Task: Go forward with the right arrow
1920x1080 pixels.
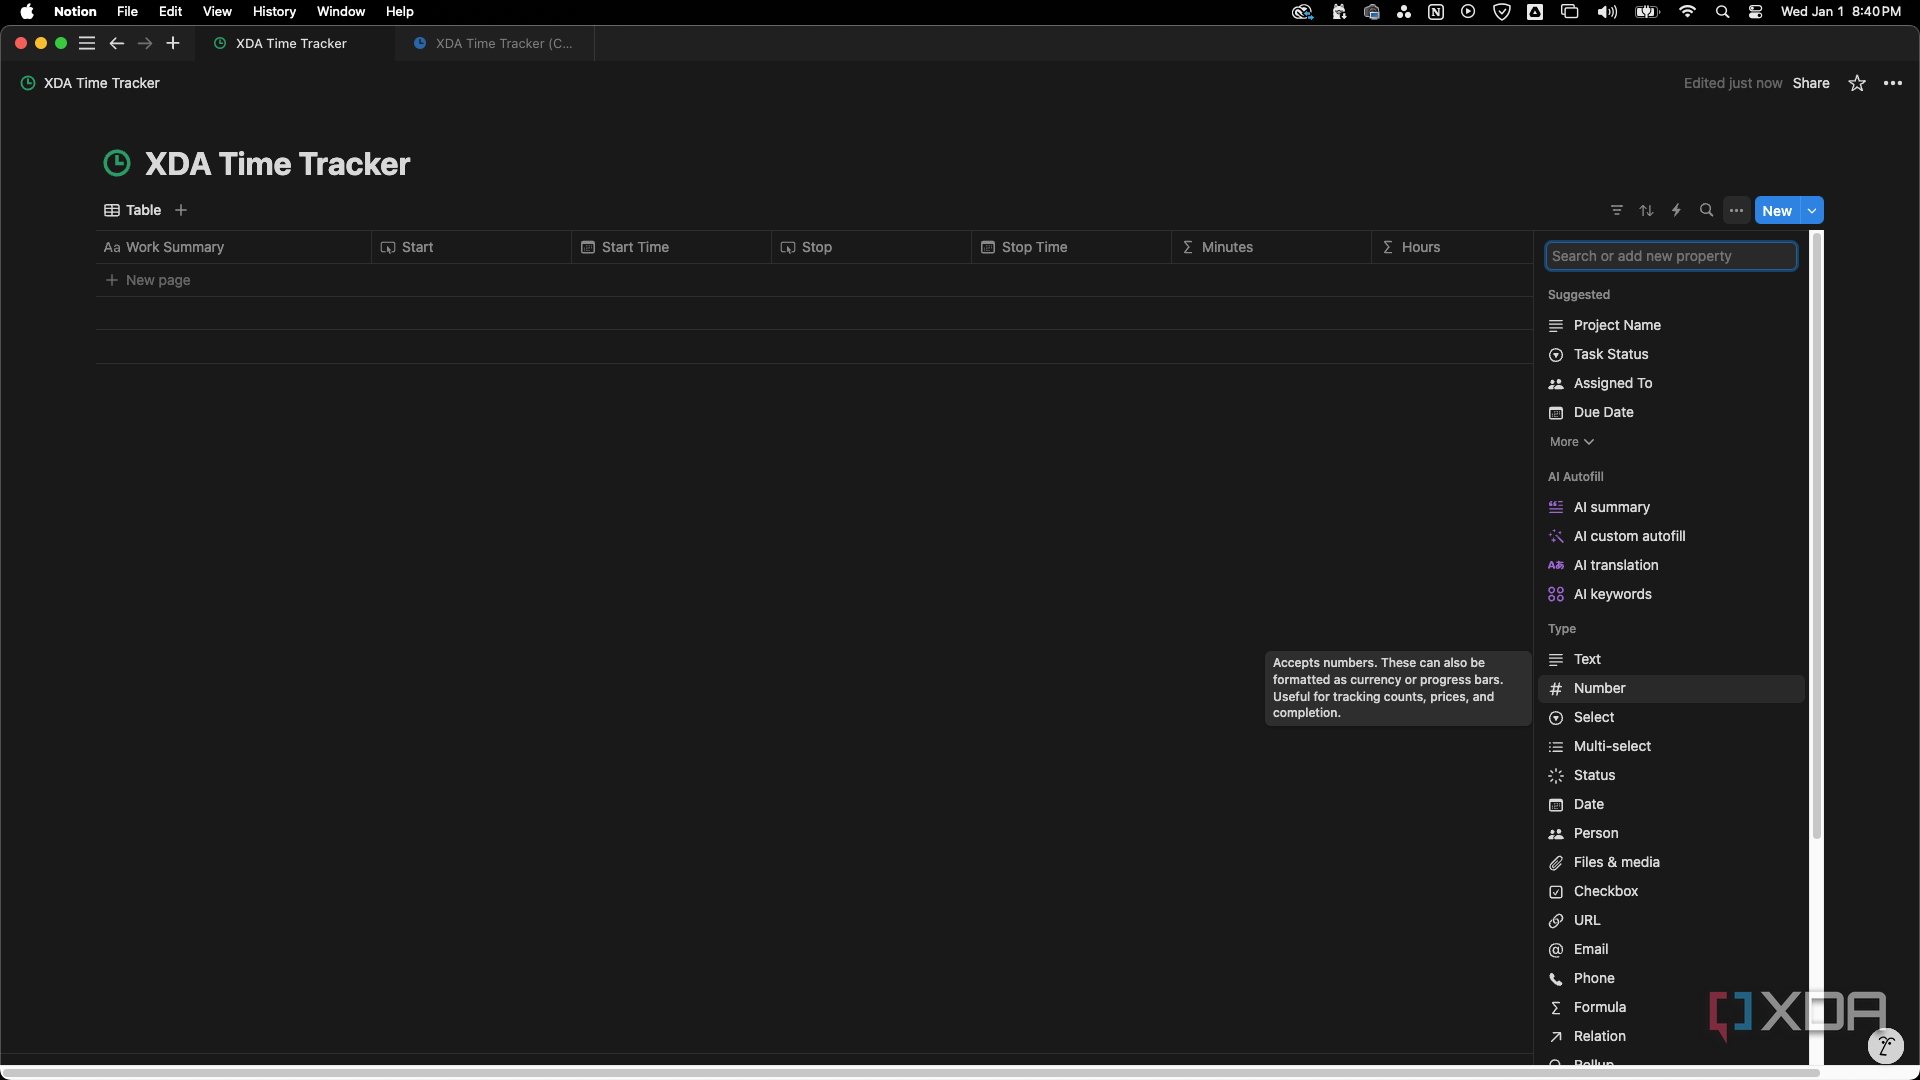Action: coord(145,43)
